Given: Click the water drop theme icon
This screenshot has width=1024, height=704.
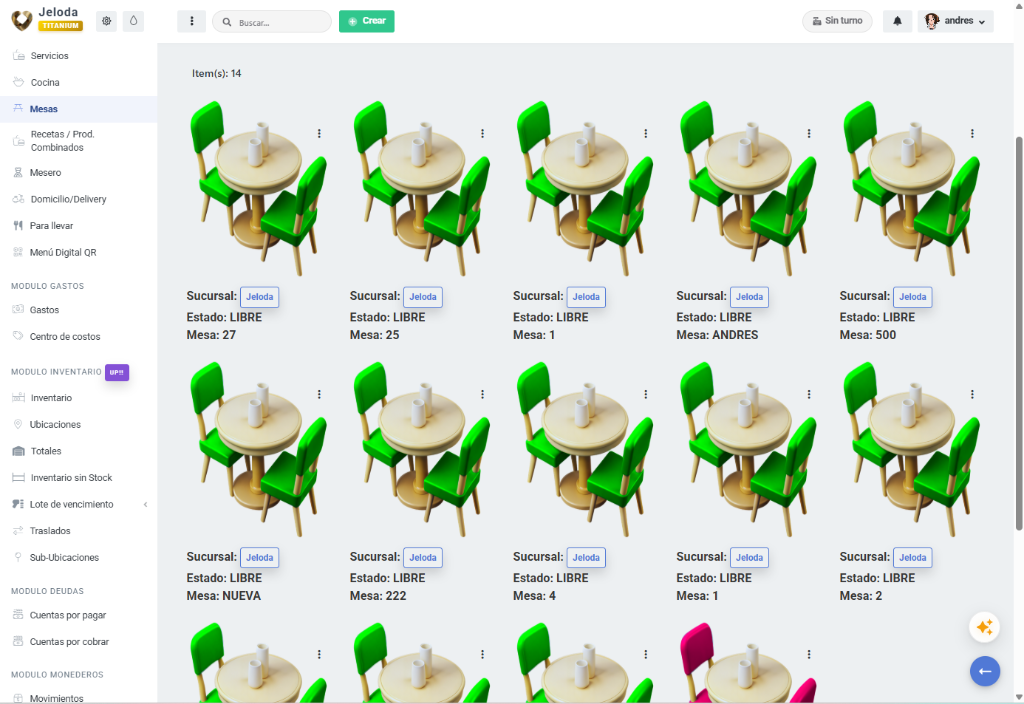Looking at the screenshot, I should coord(133,21).
